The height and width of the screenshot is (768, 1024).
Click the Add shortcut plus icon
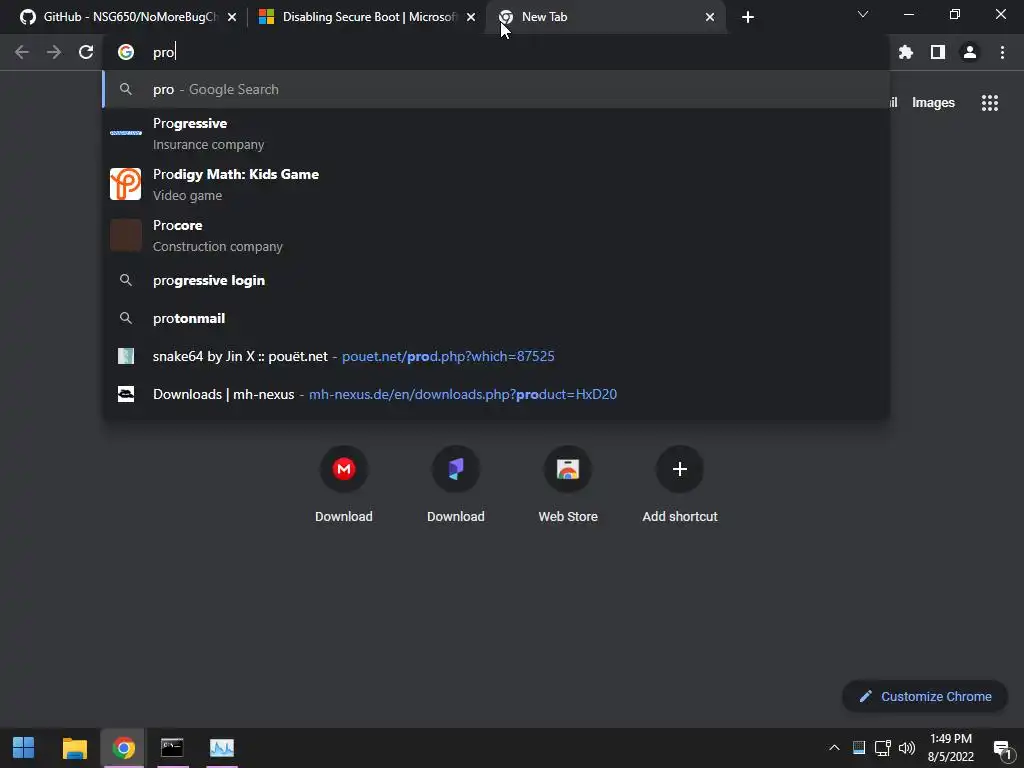tap(680, 469)
